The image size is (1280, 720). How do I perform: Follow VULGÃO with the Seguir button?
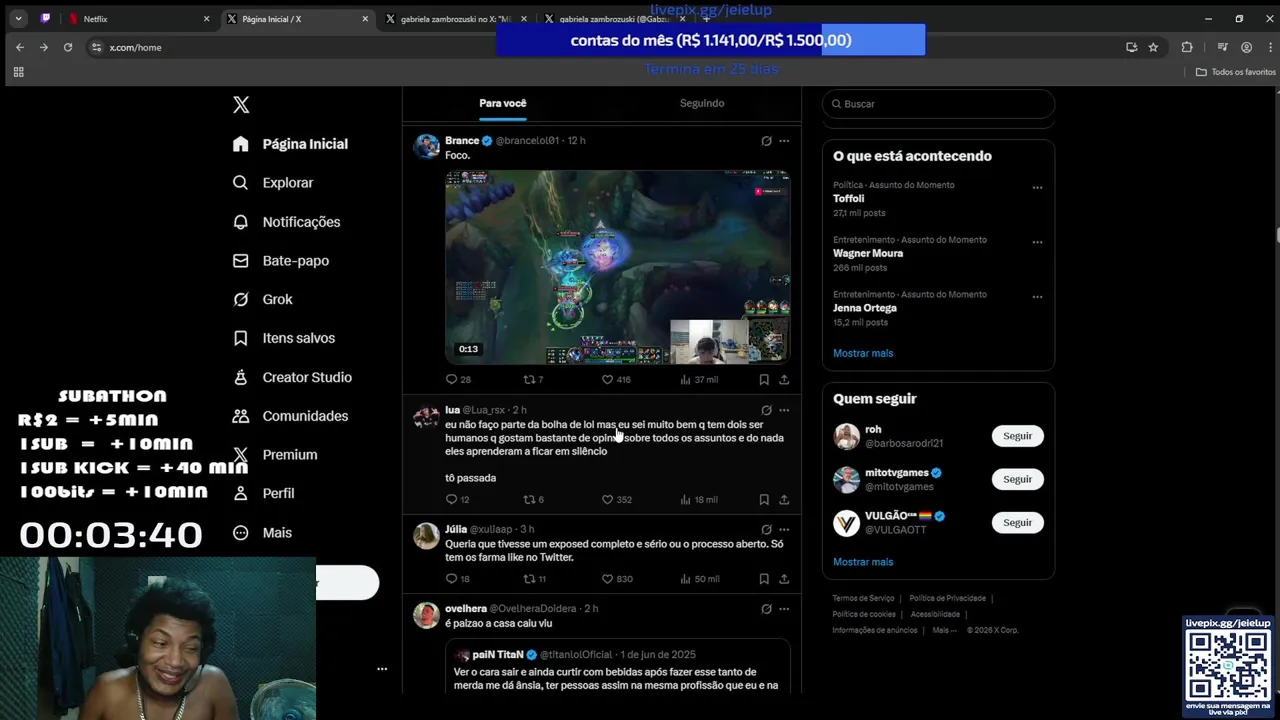click(1017, 522)
